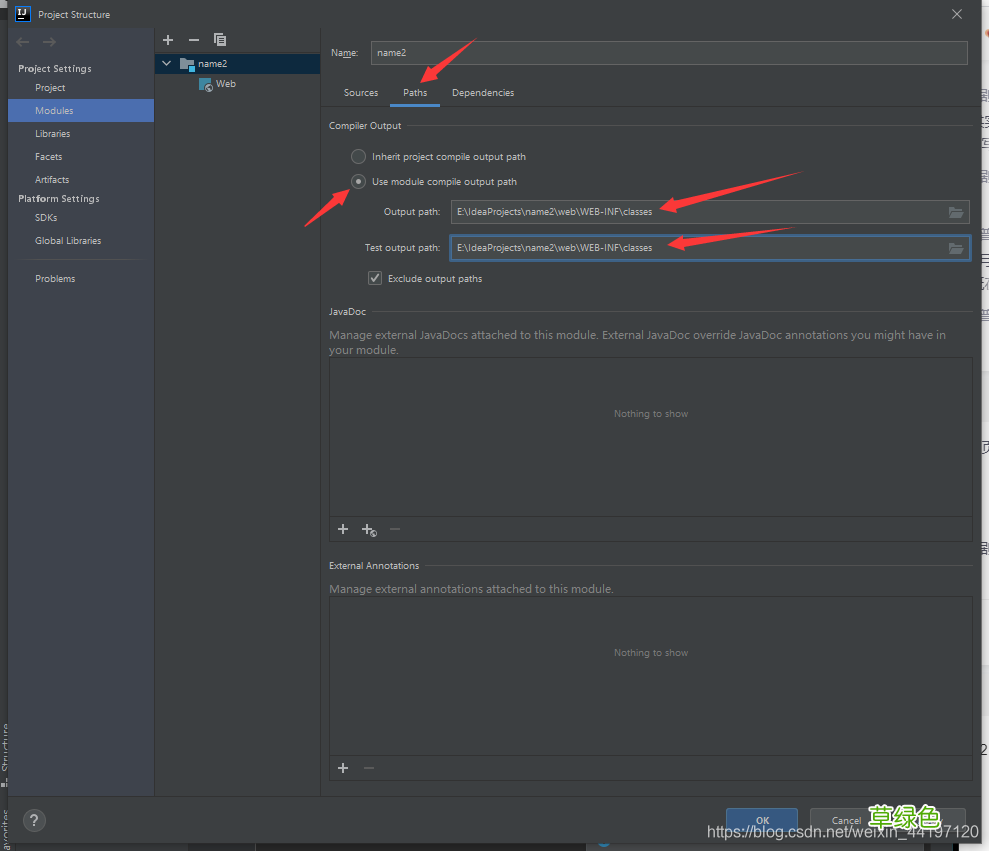The height and width of the screenshot is (851, 989).
Task: Open help via question mark button
Action: pyautogui.click(x=35, y=821)
